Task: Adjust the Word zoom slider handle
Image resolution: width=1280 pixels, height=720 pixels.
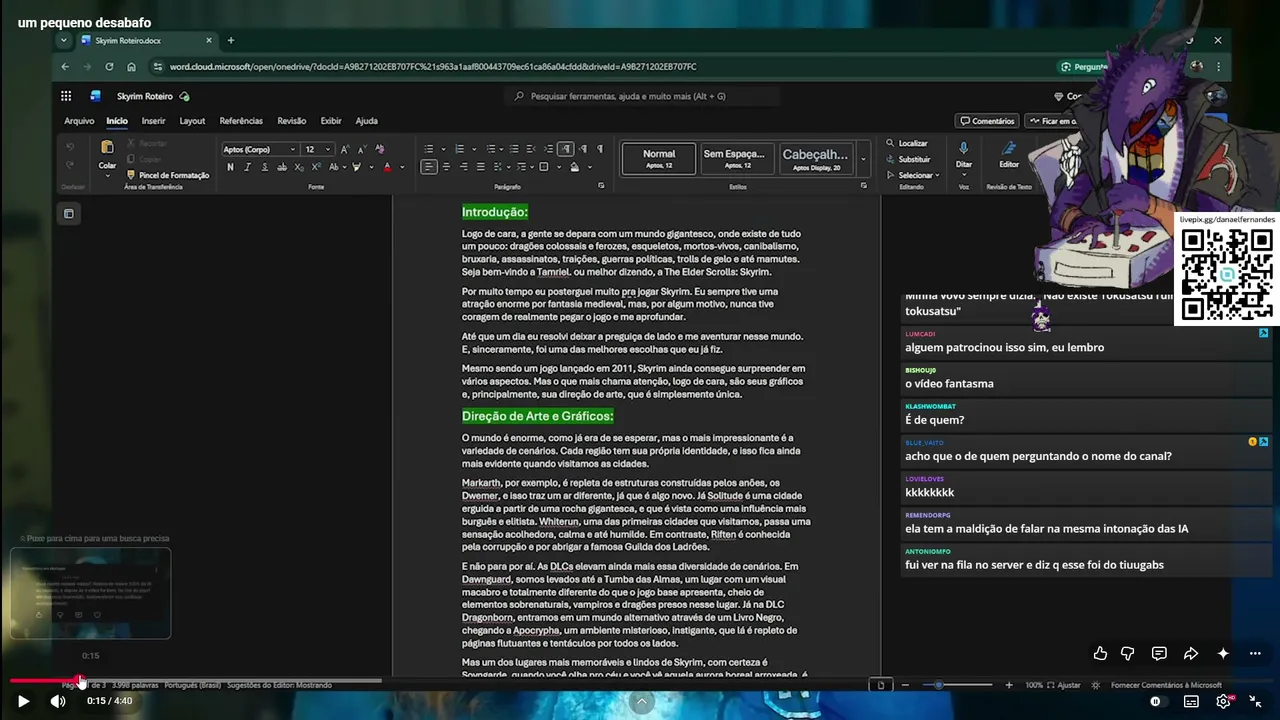Action: coord(939,685)
